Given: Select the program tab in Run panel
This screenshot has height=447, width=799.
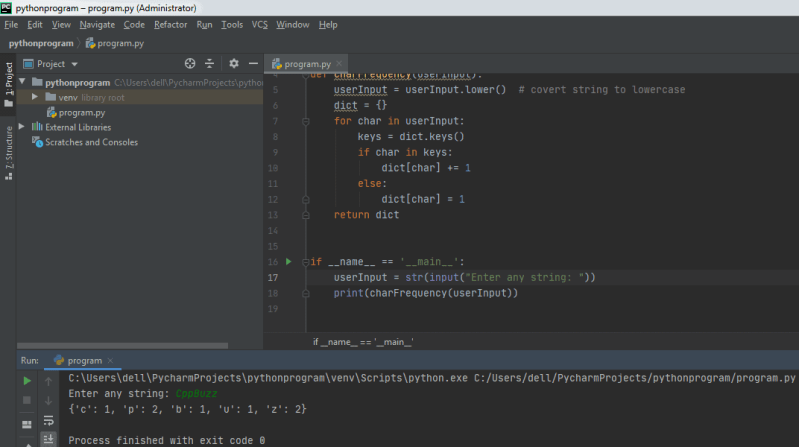Looking at the screenshot, I should (83, 360).
